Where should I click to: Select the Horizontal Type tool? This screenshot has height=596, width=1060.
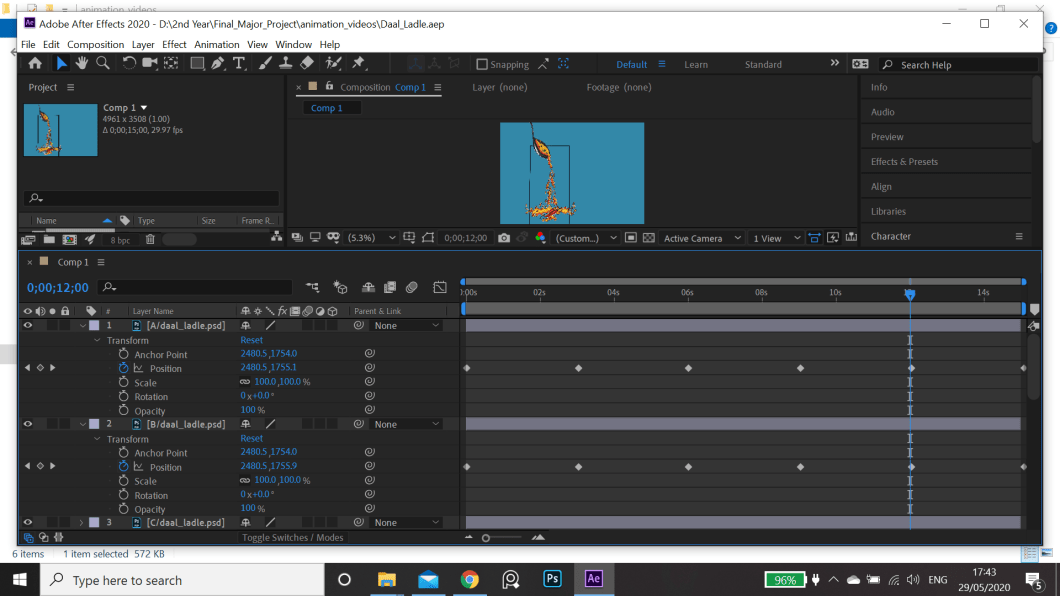pyautogui.click(x=239, y=64)
